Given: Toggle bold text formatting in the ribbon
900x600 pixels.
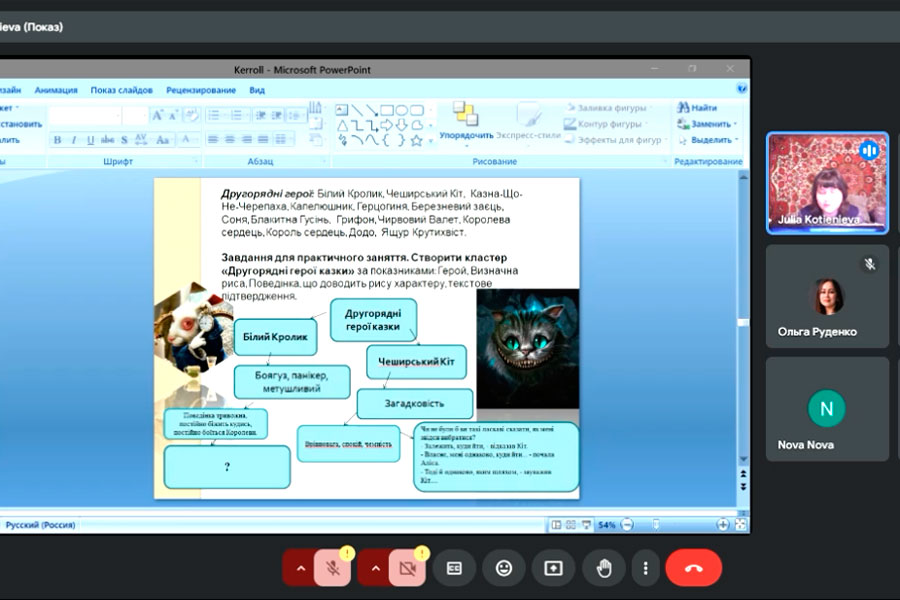Looking at the screenshot, I should (57, 140).
